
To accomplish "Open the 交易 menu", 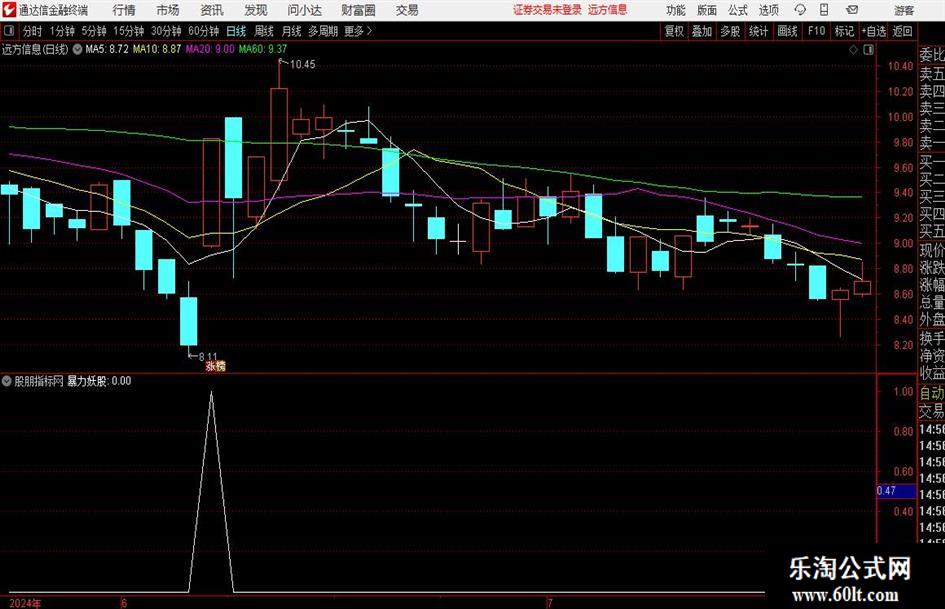I will click(407, 10).
